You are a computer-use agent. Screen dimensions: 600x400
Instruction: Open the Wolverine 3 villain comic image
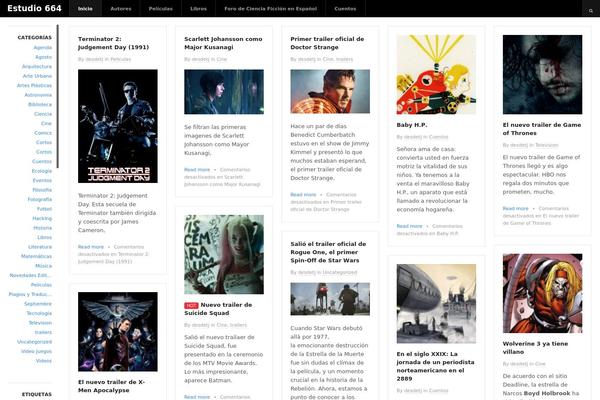(x=543, y=293)
